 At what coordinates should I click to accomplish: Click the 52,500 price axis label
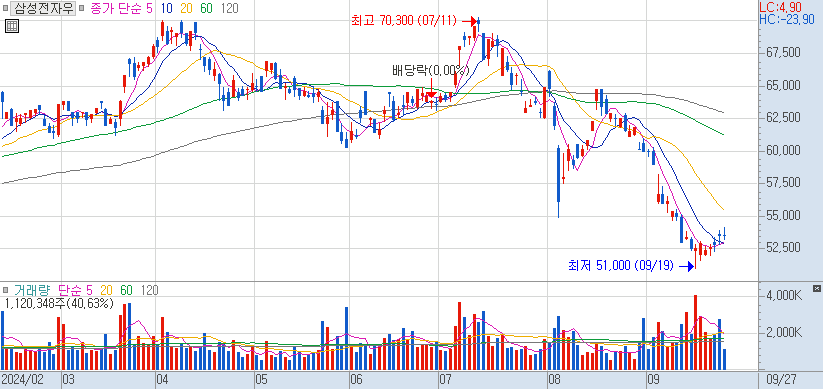pos(784,248)
